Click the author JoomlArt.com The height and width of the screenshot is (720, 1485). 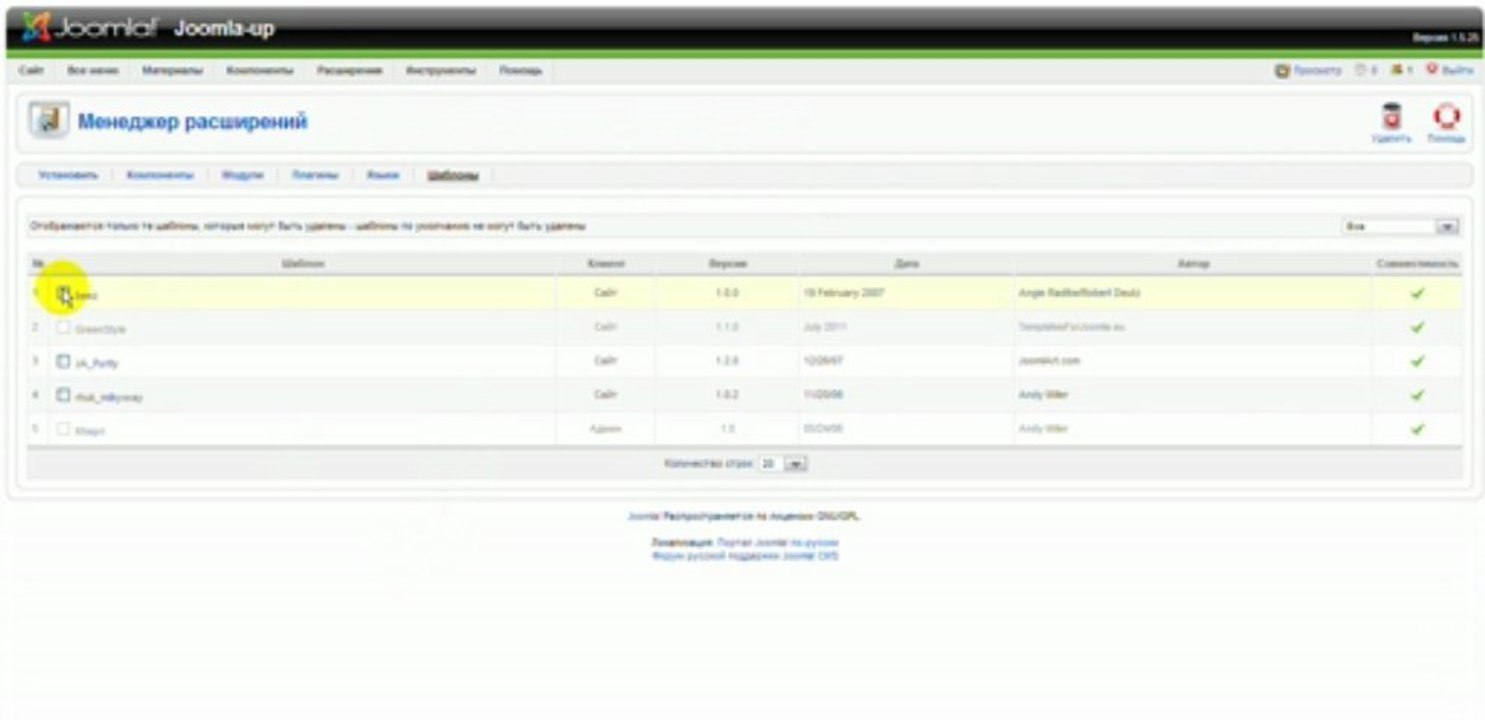1049,361
